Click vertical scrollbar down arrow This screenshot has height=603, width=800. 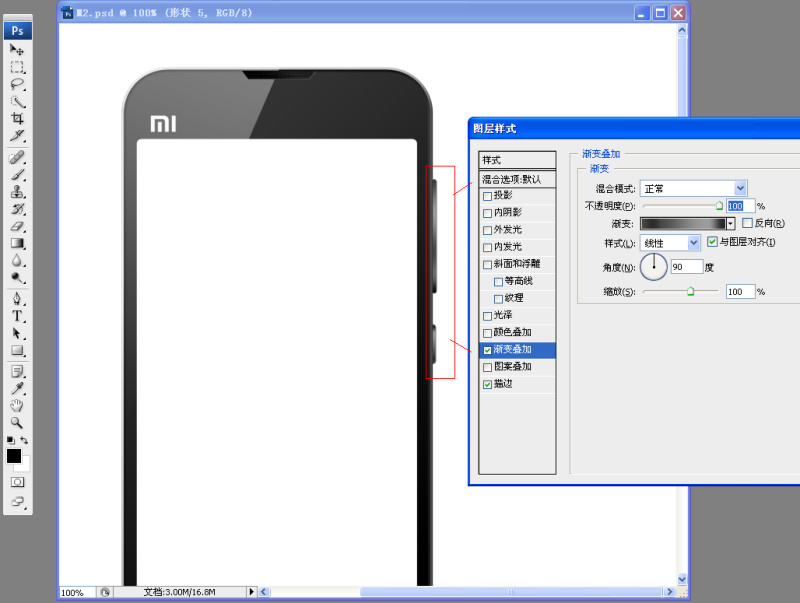coord(682,579)
